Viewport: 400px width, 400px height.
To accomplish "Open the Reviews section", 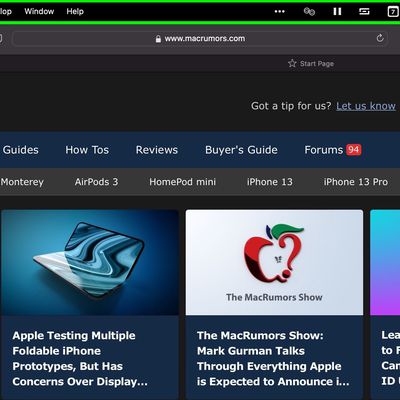I will pyautogui.click(x=157, y=150).
